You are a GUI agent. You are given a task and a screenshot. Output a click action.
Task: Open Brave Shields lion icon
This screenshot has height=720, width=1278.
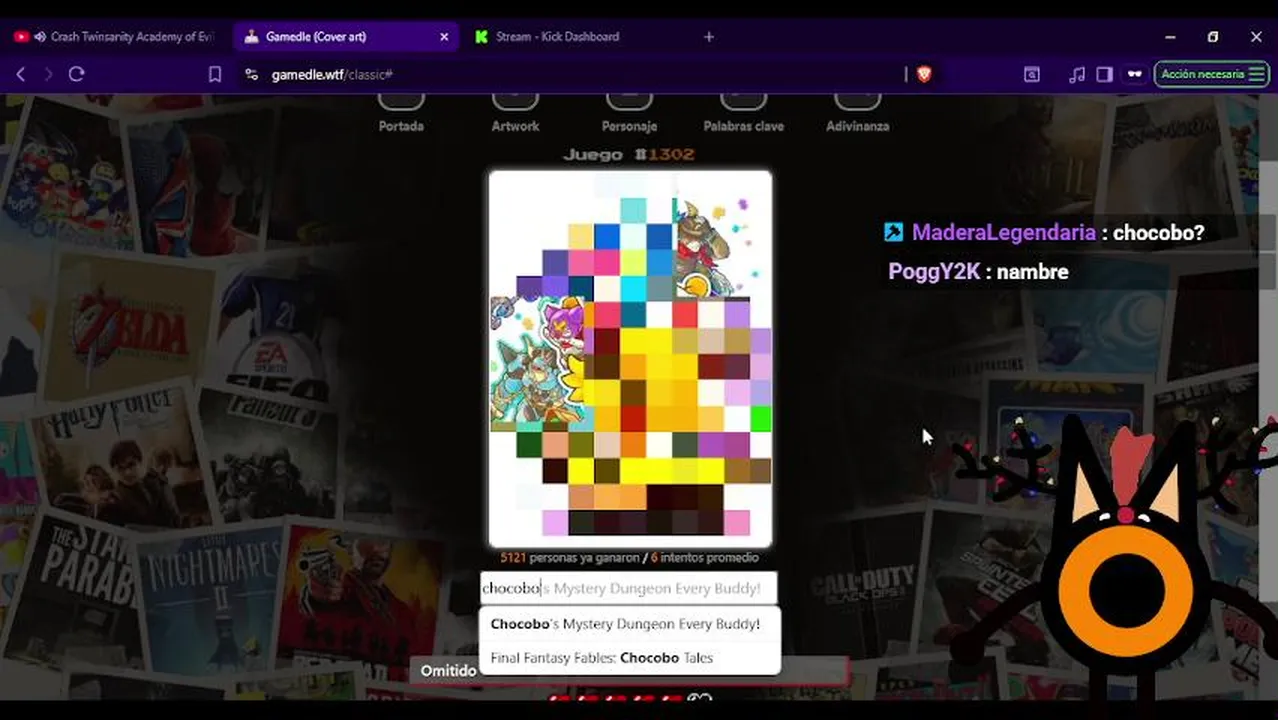[924, 74]
